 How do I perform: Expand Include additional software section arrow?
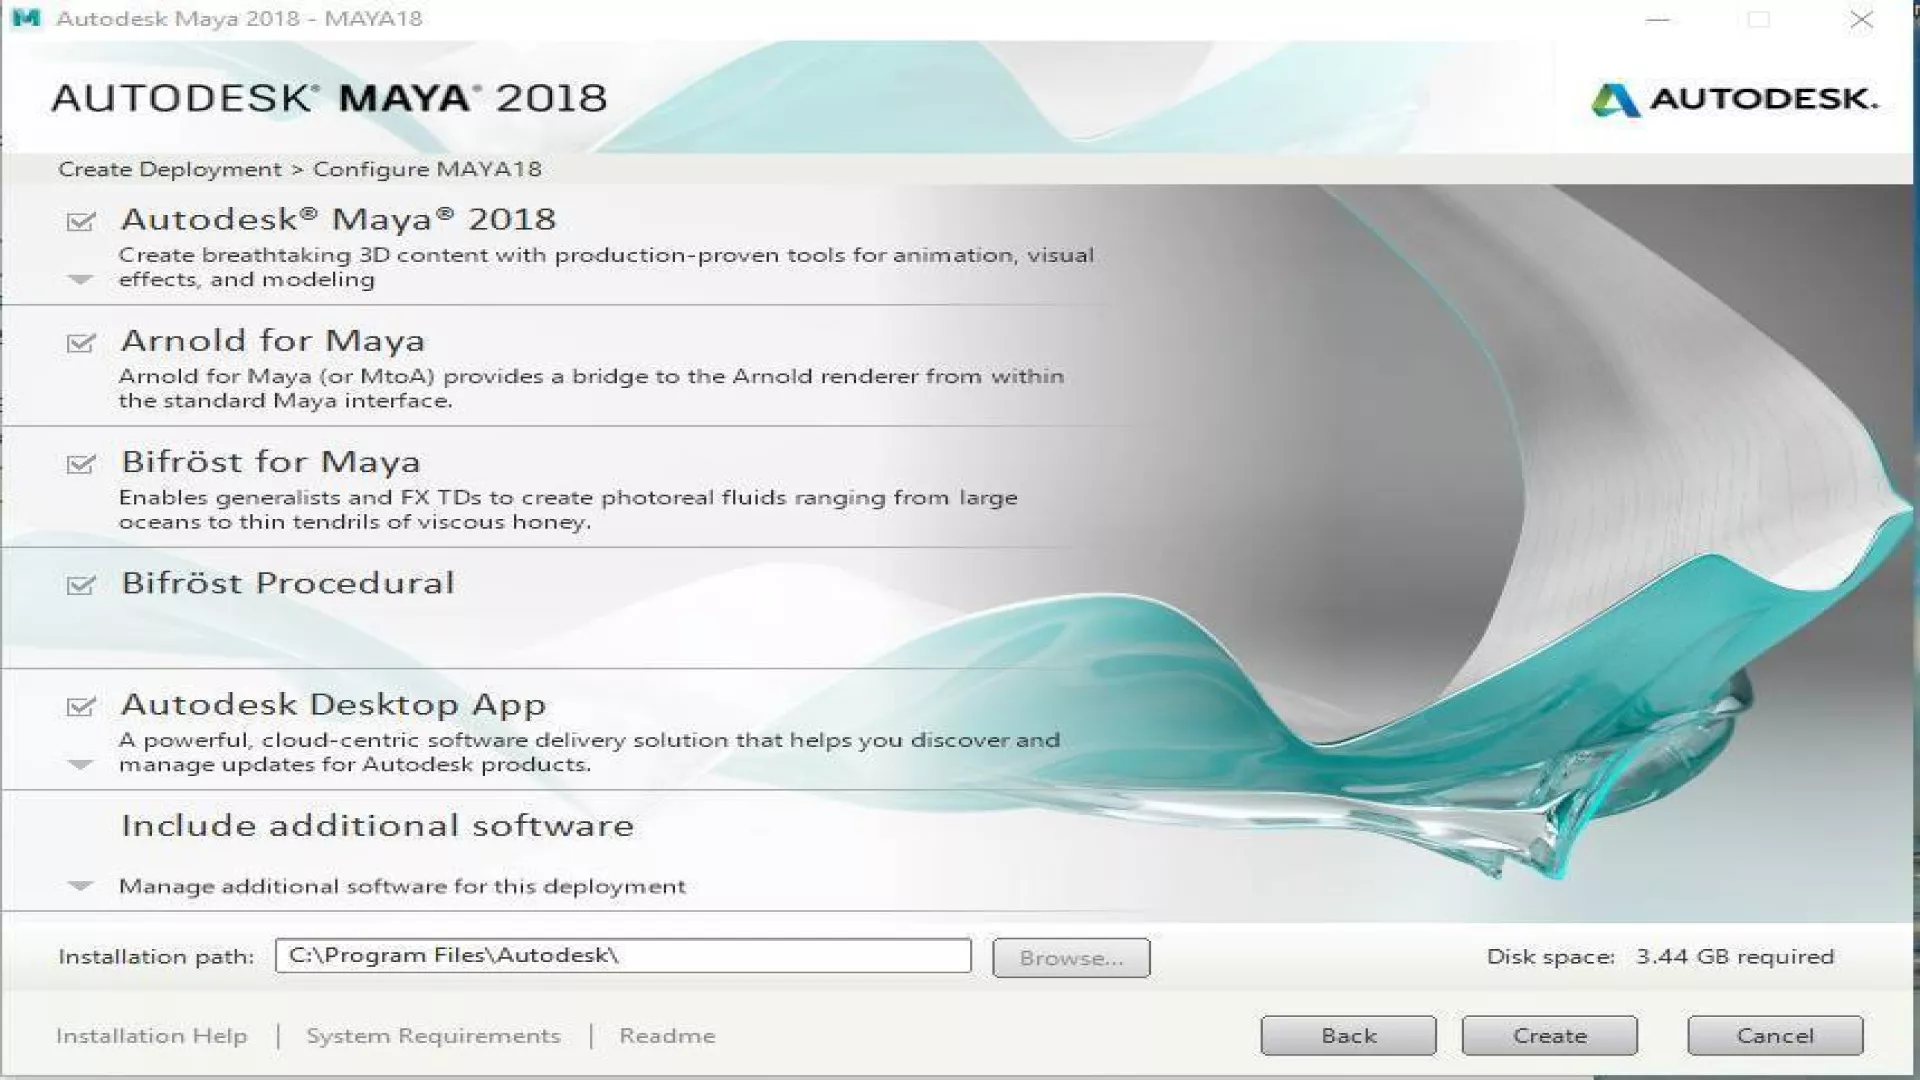80,886
